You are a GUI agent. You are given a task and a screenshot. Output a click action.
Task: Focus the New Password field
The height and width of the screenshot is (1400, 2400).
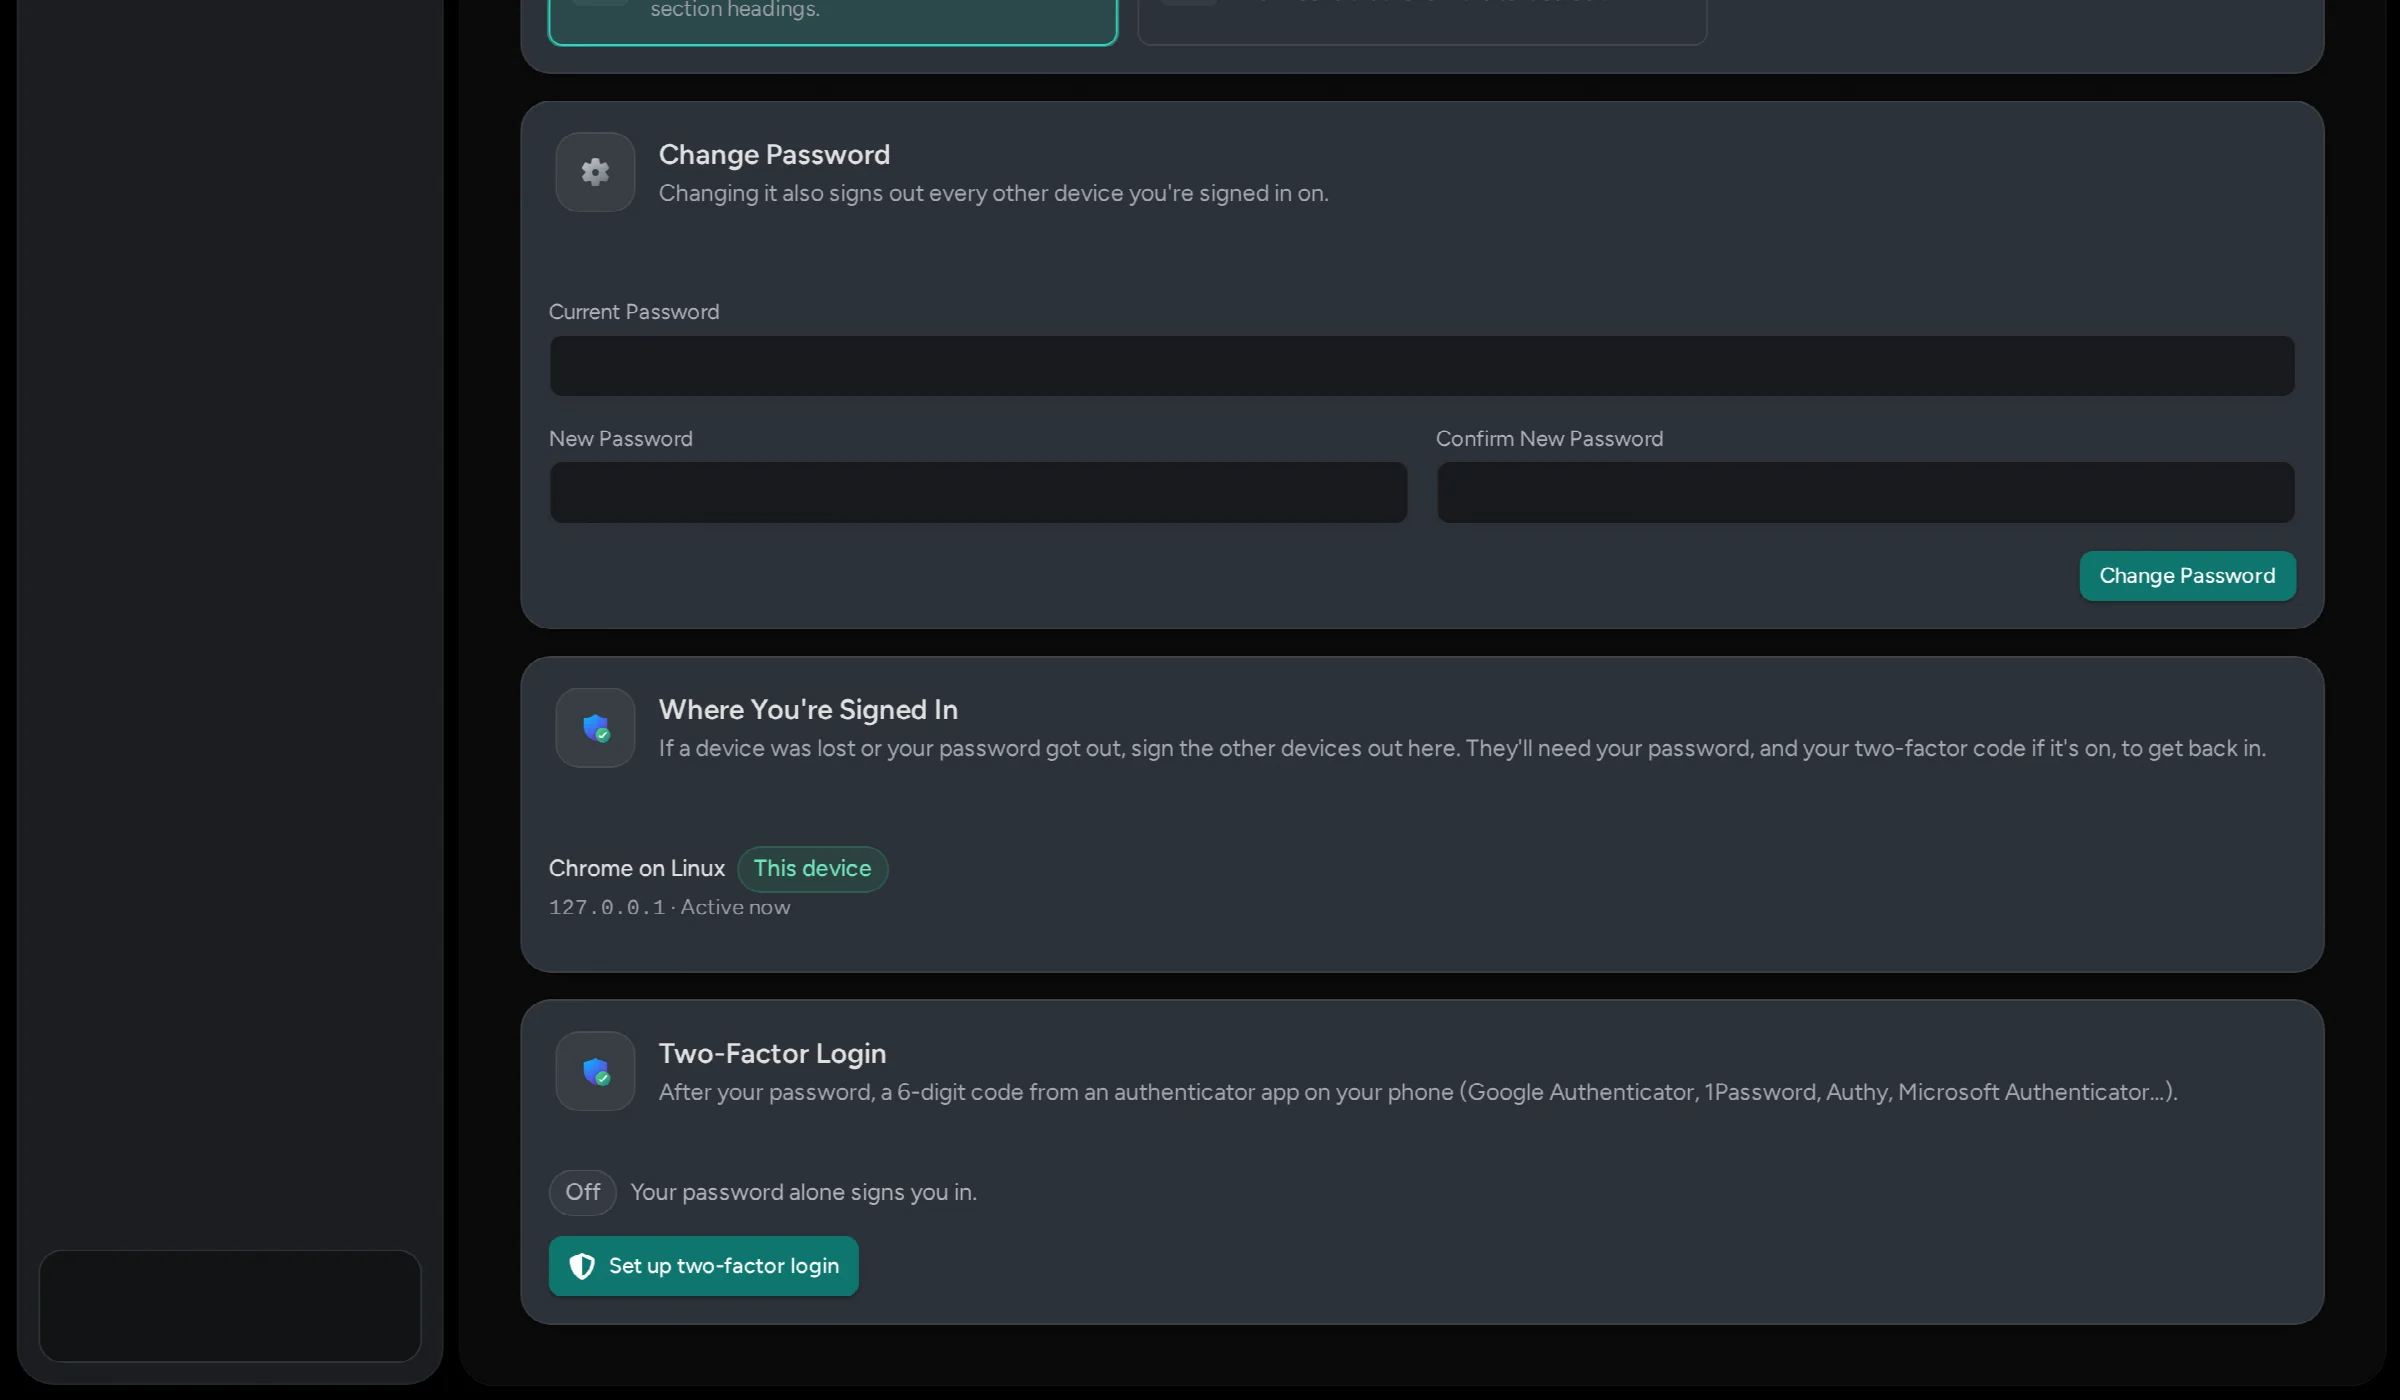tap(978, 492)
